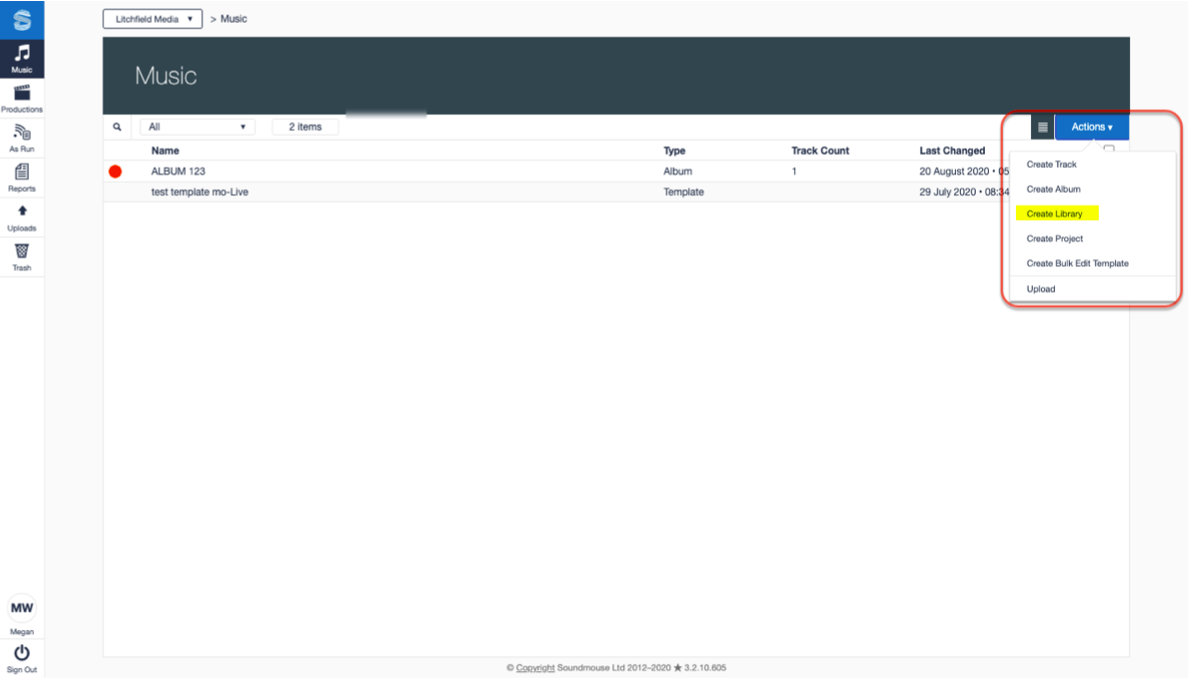Sort by the Name column header
This screenshot has width=1190, height=678.
165,150
